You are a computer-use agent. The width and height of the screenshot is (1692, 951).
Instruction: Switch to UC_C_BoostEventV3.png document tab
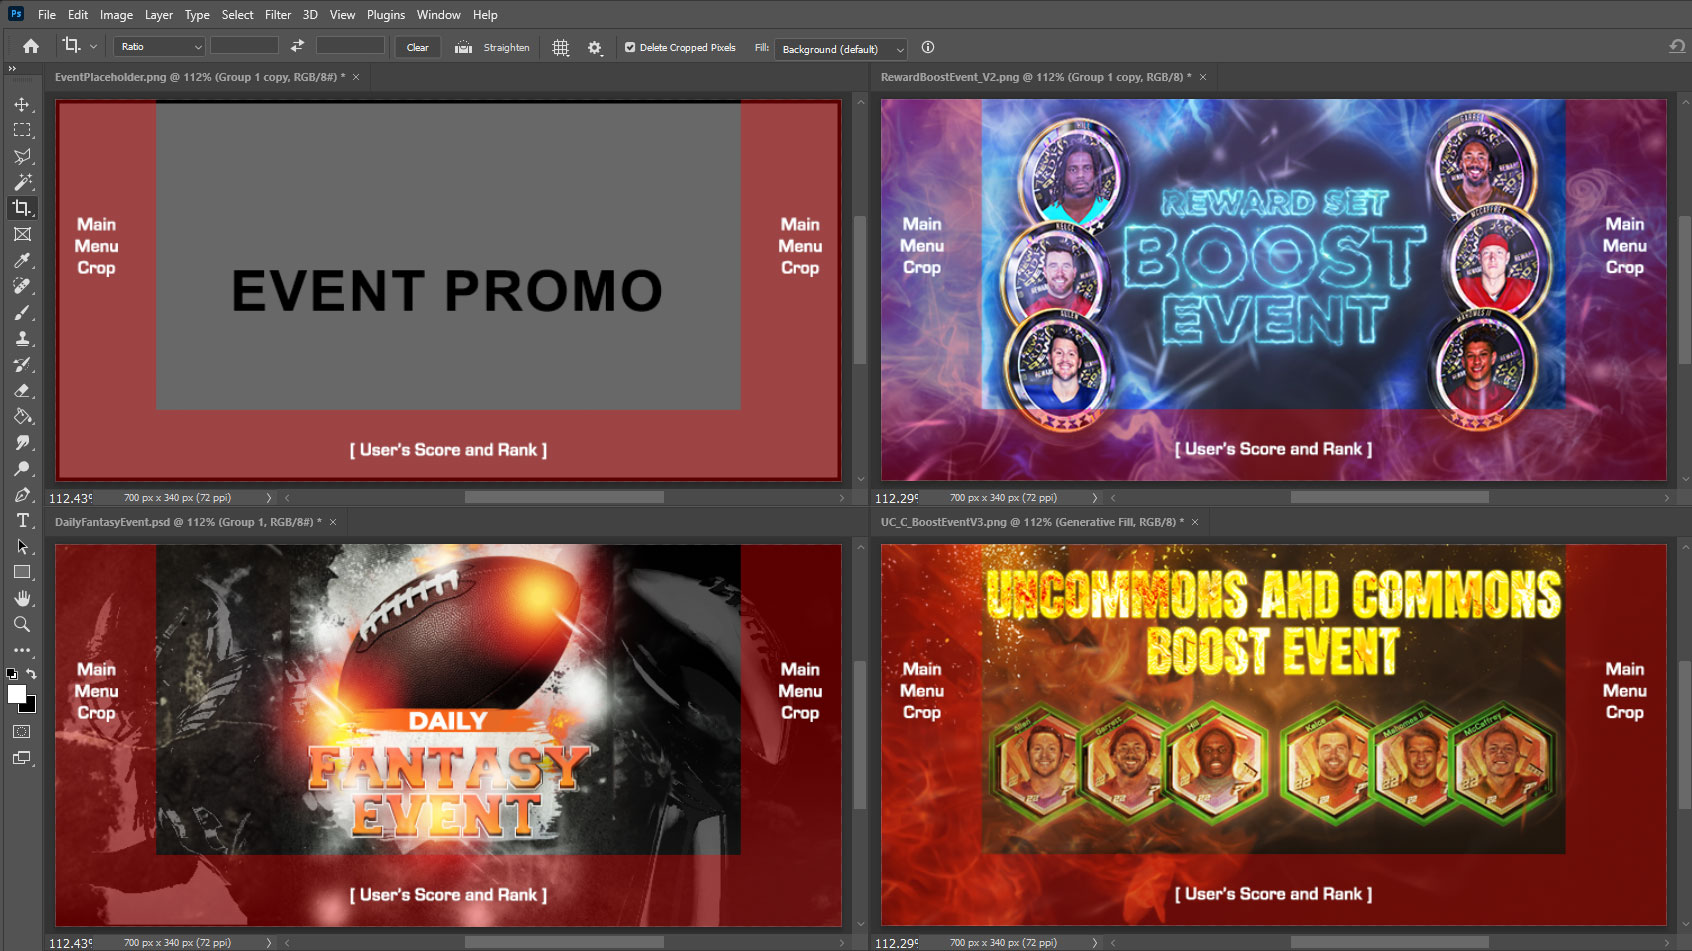click(1032, 522)
